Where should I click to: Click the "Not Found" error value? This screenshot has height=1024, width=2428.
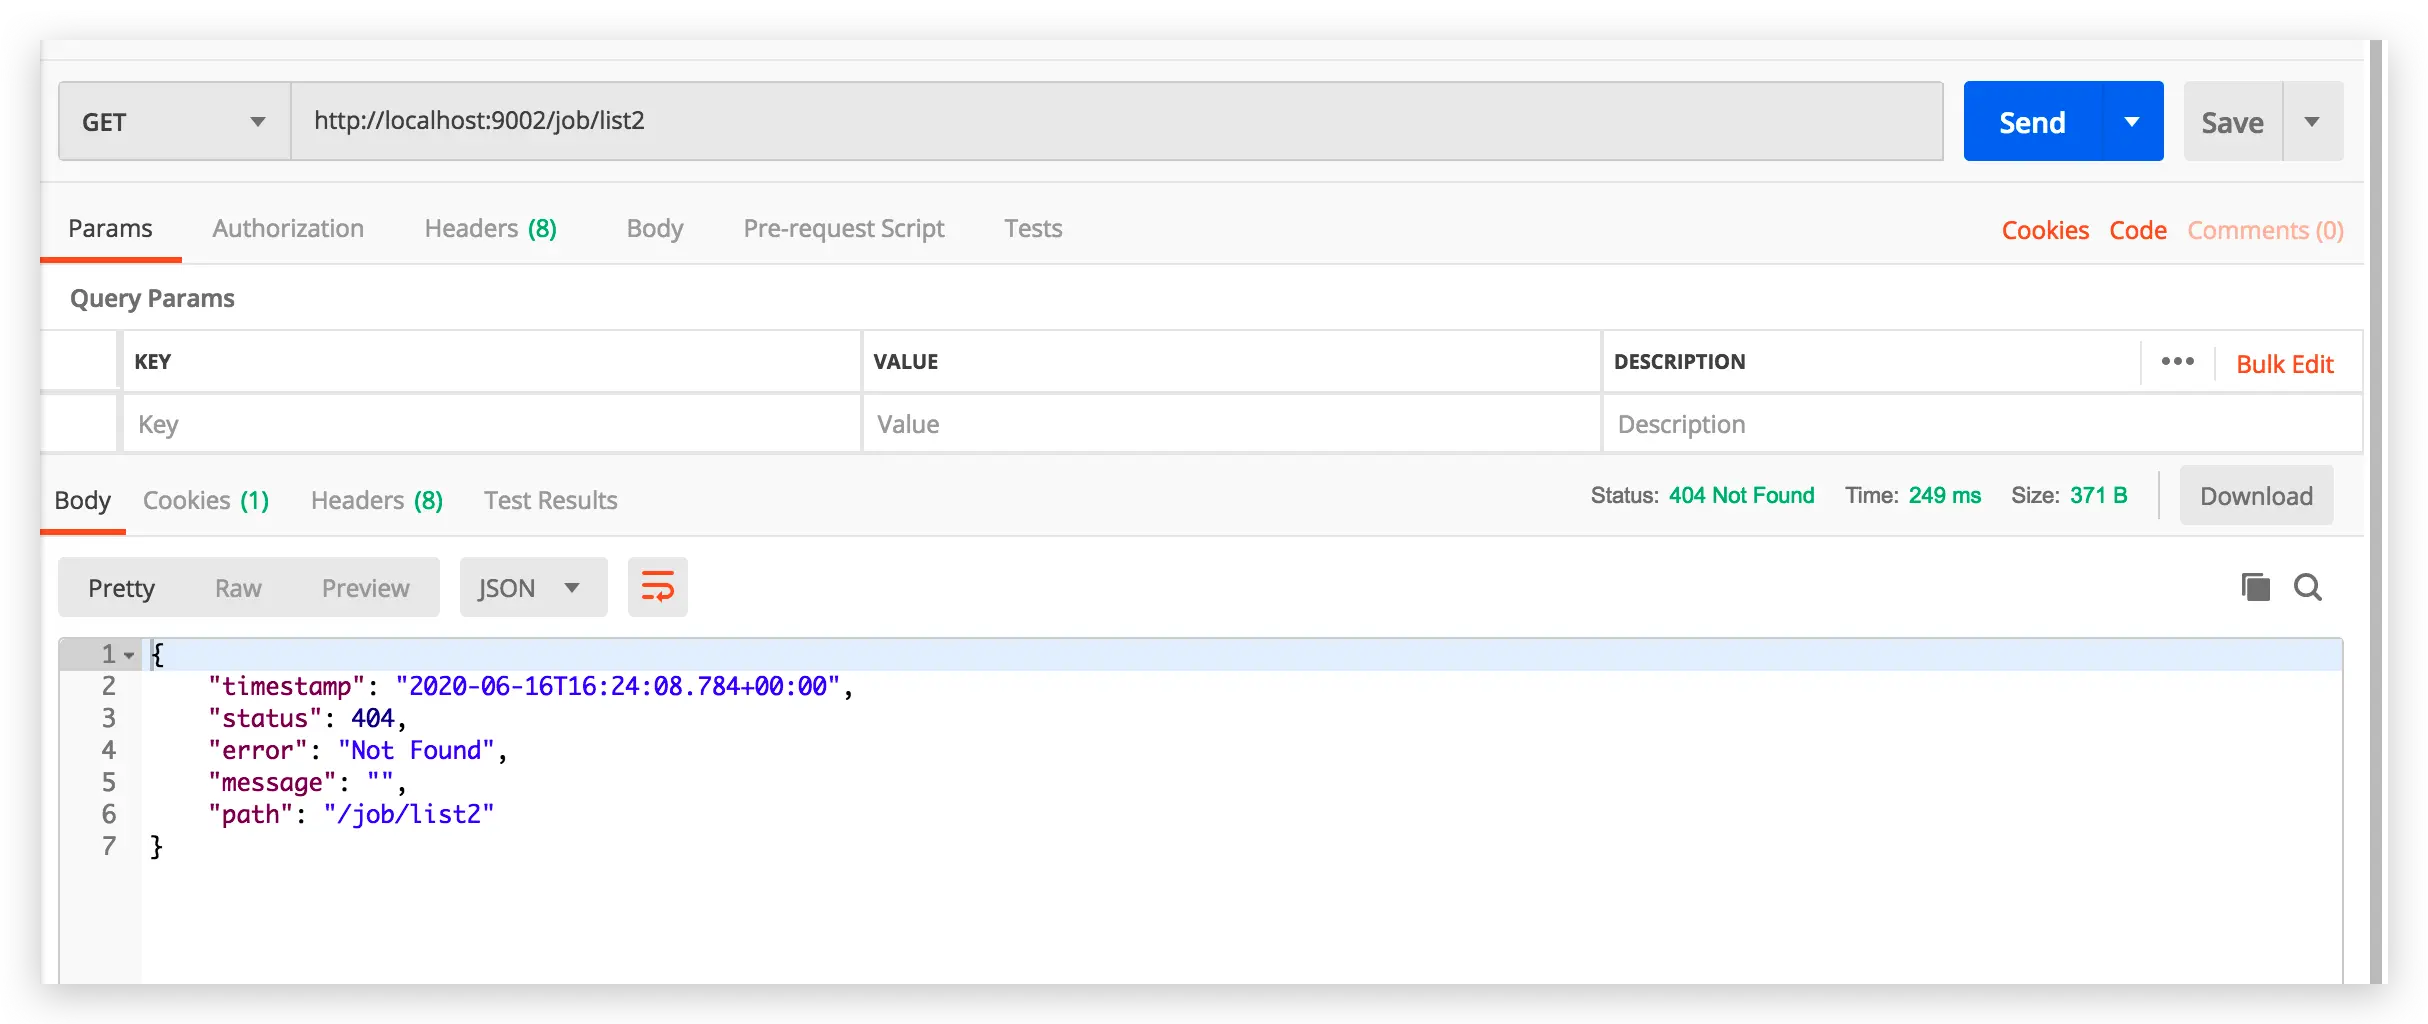(416, 750)
